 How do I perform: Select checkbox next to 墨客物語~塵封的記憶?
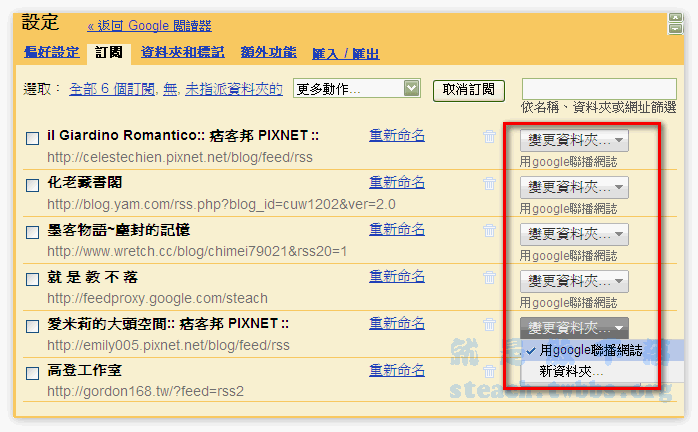(32, 232)
